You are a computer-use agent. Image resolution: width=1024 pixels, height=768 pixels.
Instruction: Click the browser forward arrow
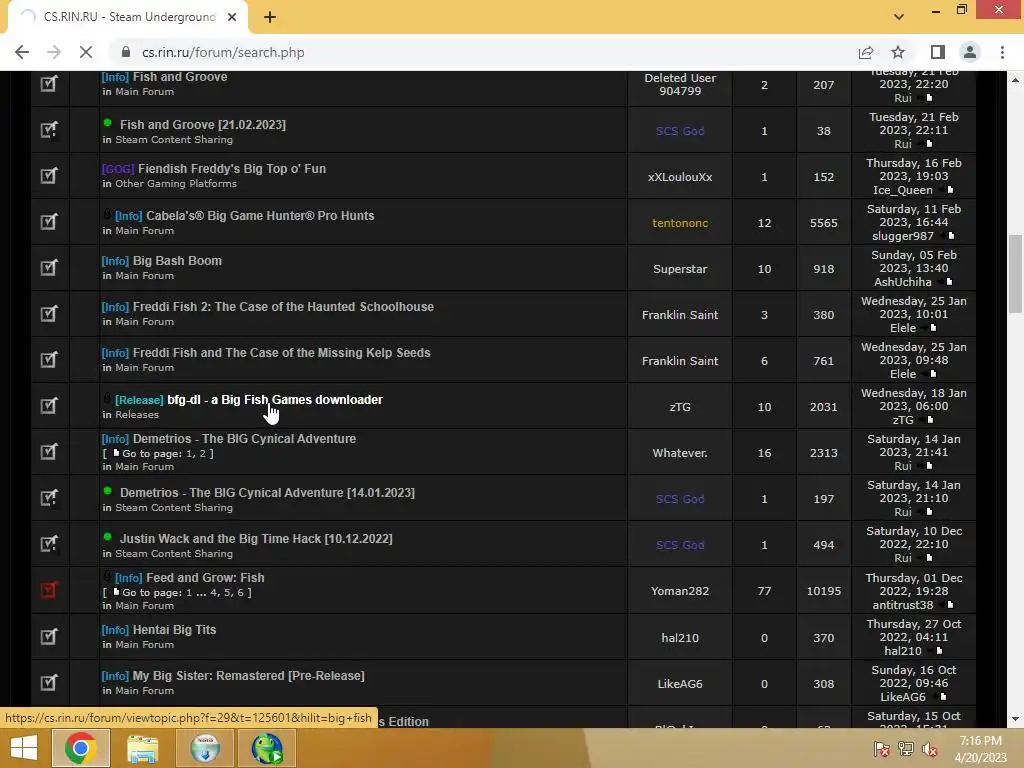click(x=54, y=52)
